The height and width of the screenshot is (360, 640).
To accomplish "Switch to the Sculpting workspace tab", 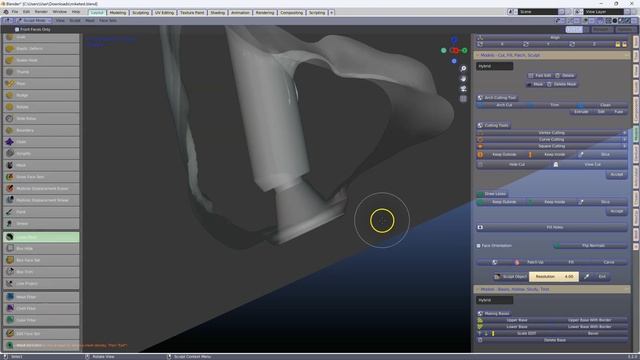I will (x=140, y=13).
